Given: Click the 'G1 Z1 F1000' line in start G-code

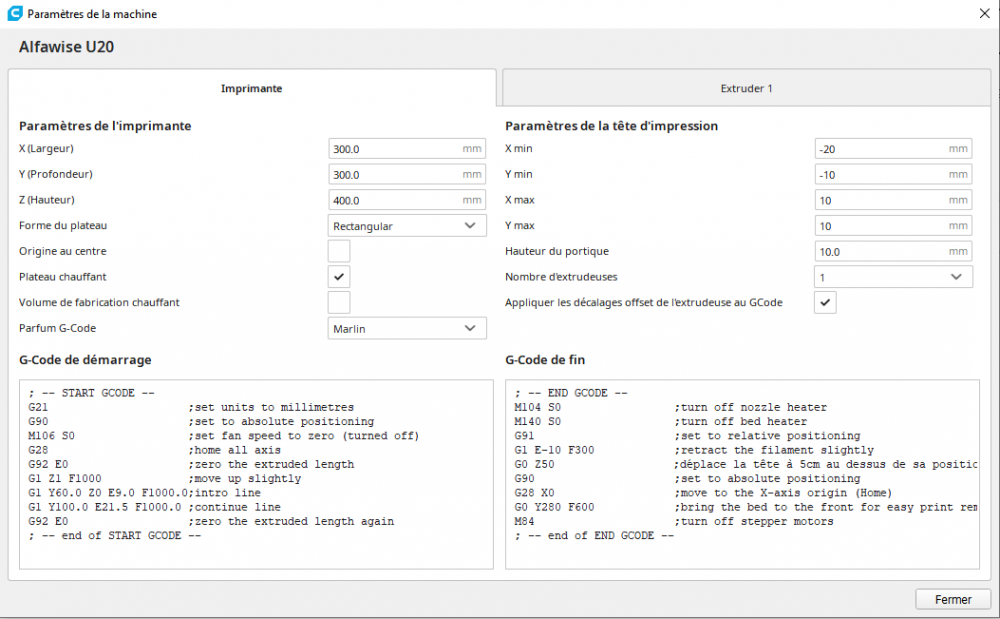Looking at the screenshot, I should pos(165,479).
